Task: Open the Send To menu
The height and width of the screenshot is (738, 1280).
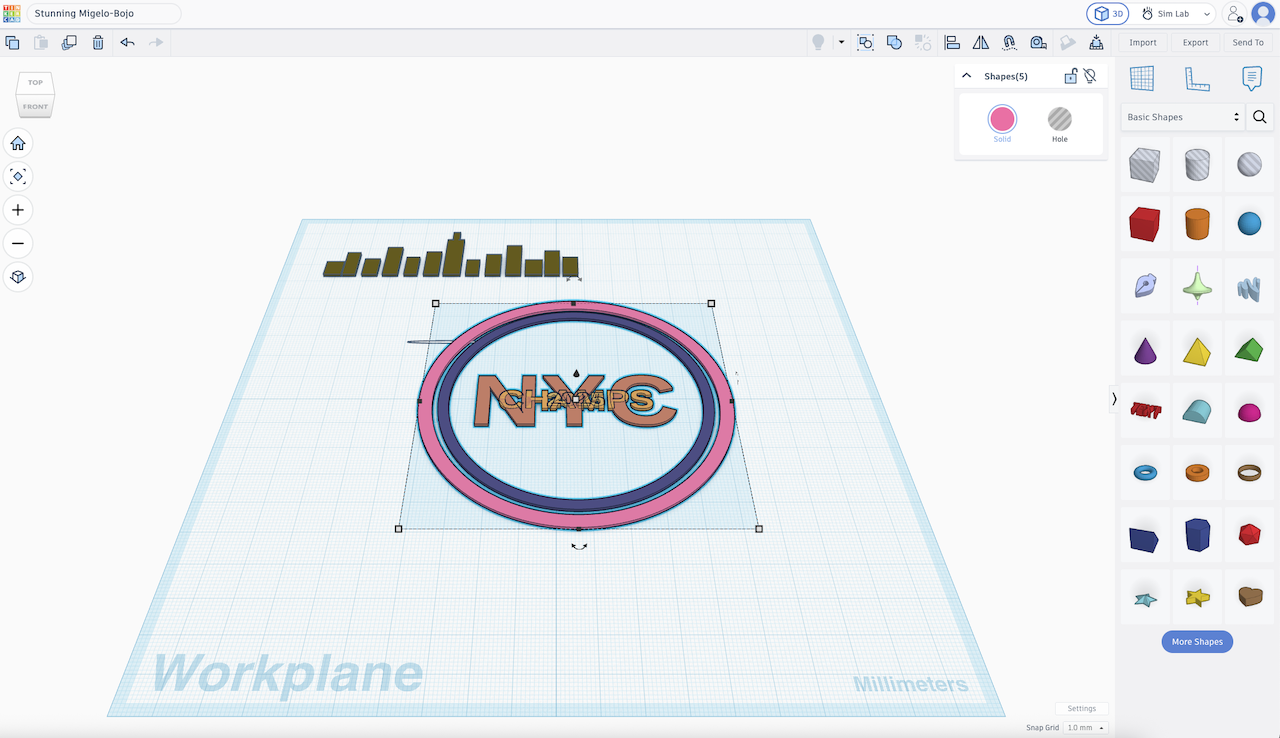Action: point(1248,43)
